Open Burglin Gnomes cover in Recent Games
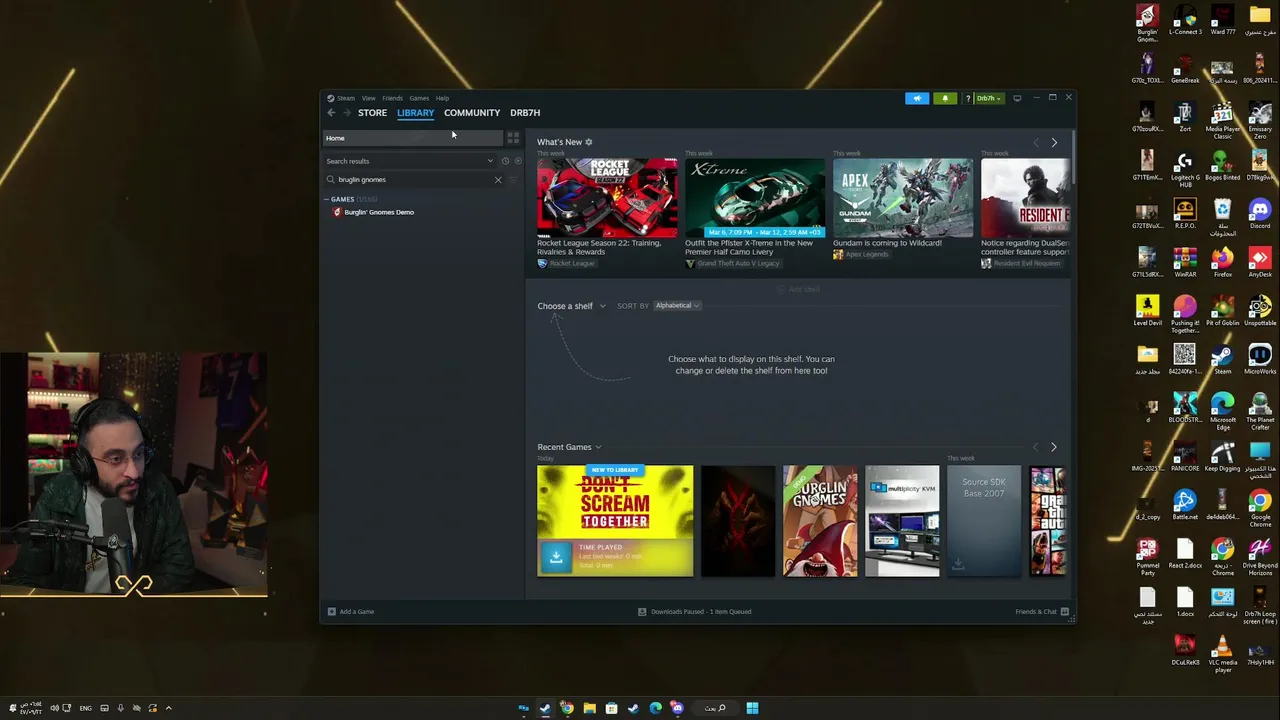Image resolution: width=1280 pixels, height=720 pixels. click(x=820, y=521)
